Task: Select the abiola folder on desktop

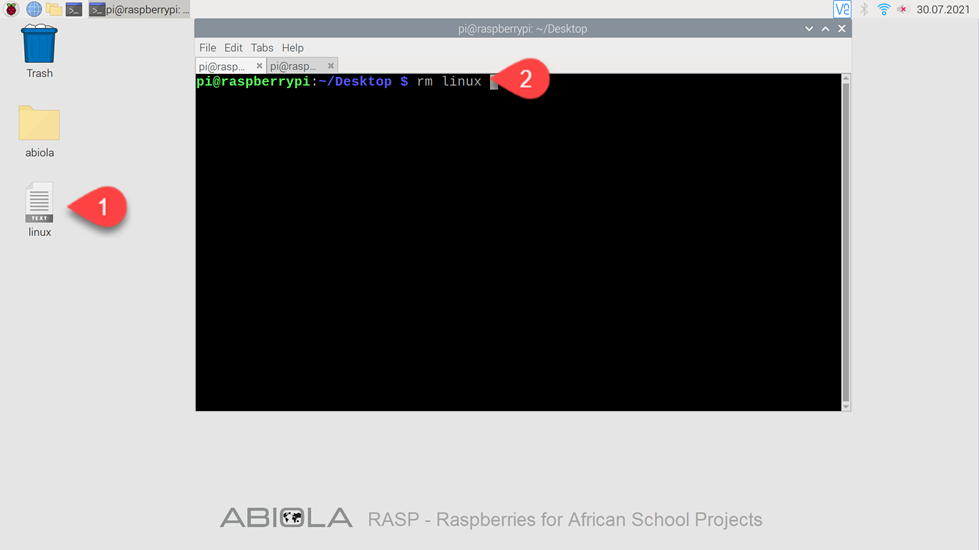Action: click(x=39, y=132)
